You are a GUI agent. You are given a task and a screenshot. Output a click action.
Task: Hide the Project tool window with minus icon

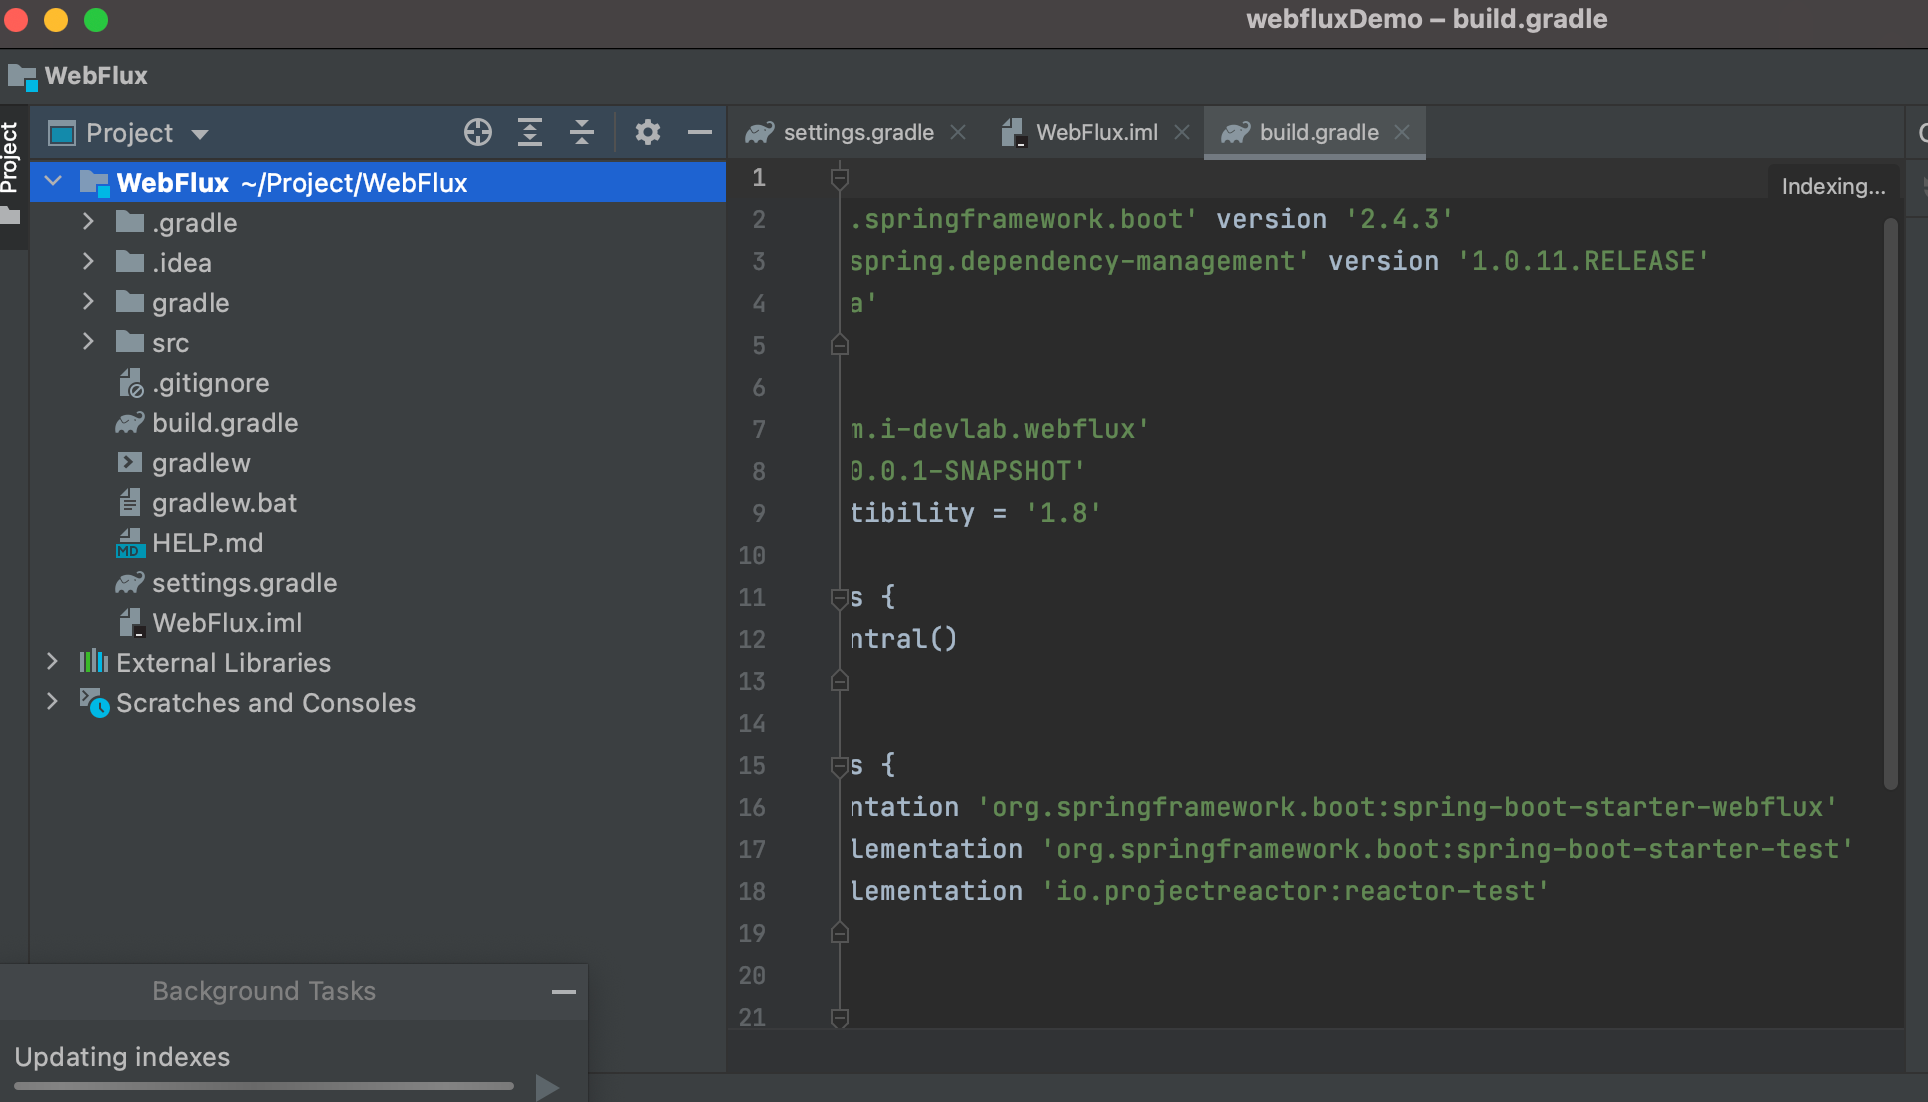(700, 132)
